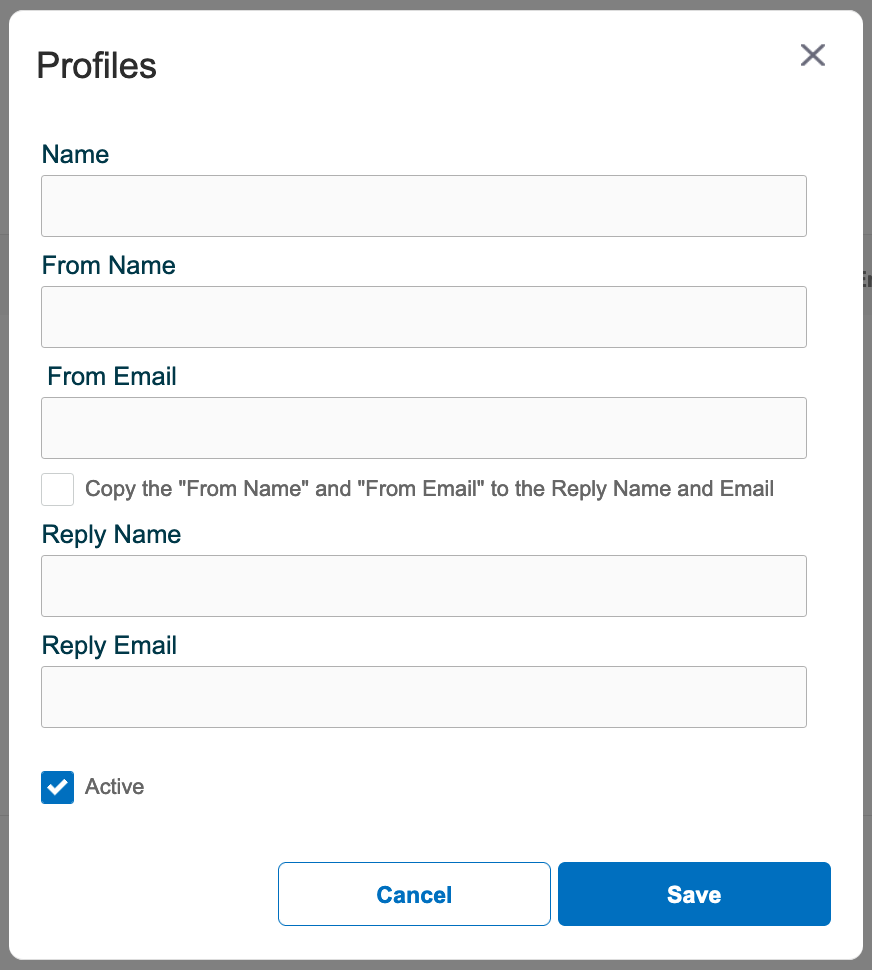Viewport: 872px width, 970px height.
Task: Click the "Reply Email" label text
Action: pyautogui.click(x=109, y=646)
